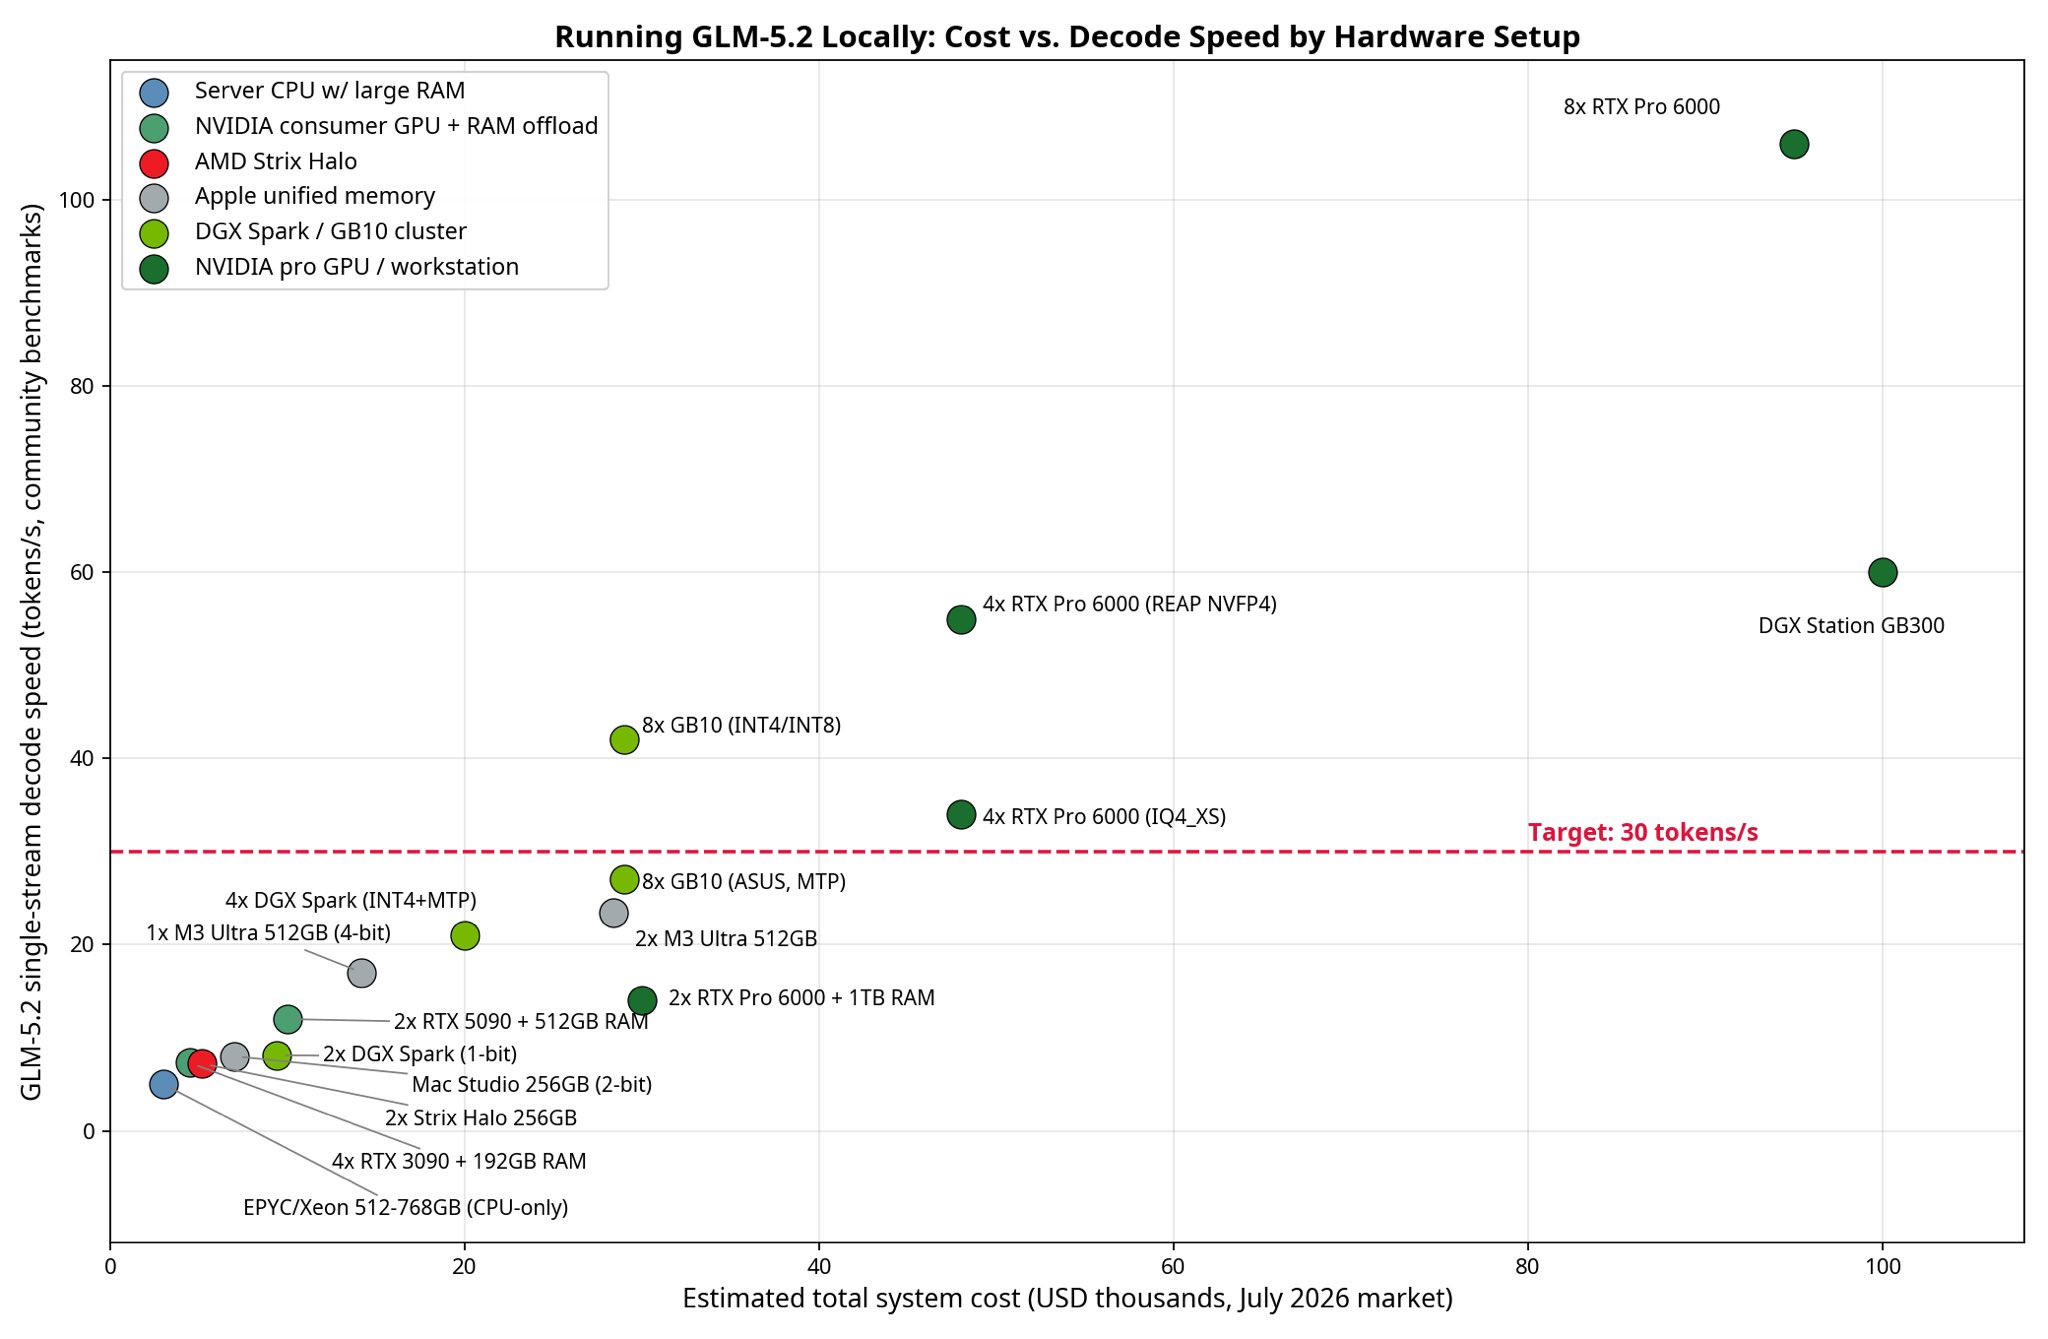This screenshot has width=2048, height=1339.
Task: Click the 'Mac Studio 256GB (2-bit)' label
Action: point(532,1085)
